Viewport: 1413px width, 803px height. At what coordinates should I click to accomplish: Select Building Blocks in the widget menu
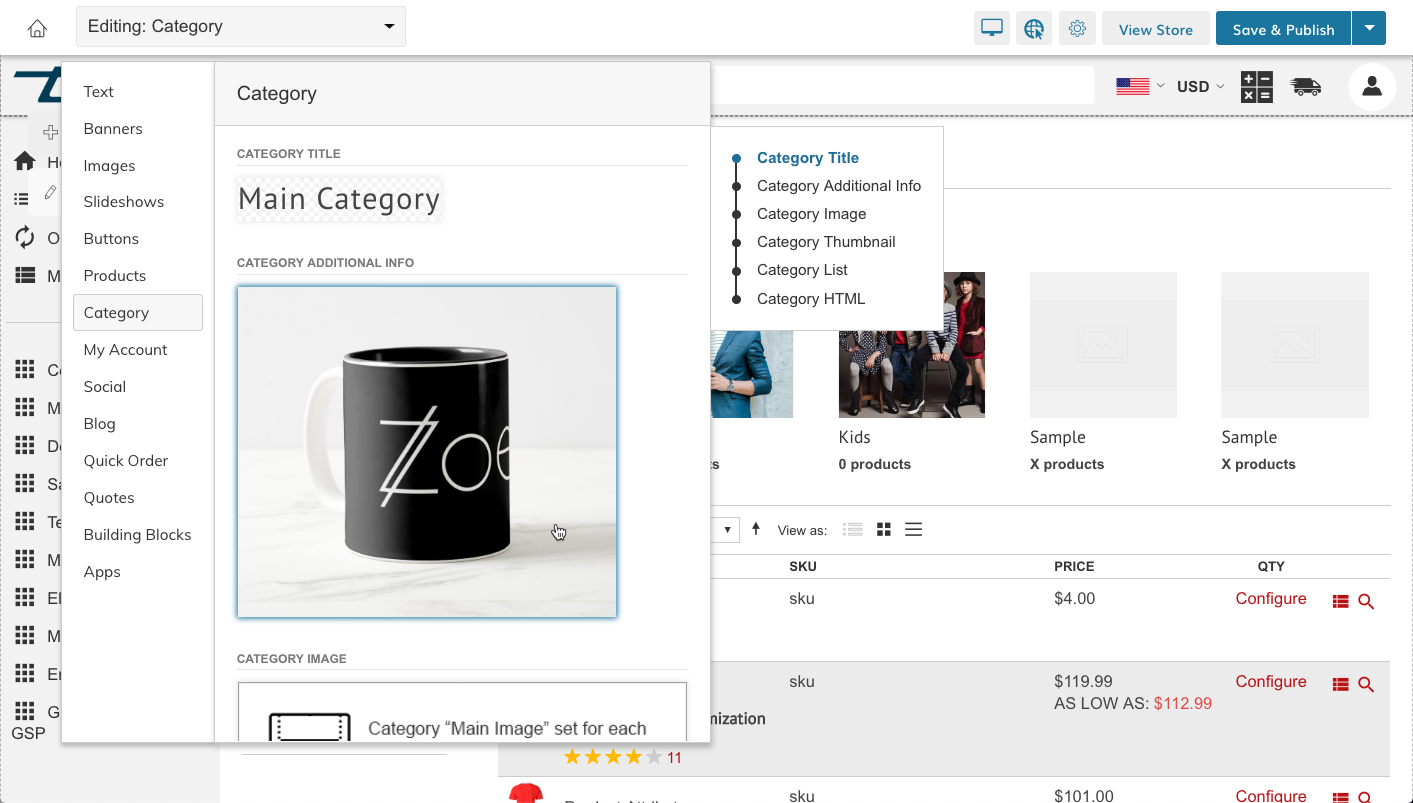point(138,534)
